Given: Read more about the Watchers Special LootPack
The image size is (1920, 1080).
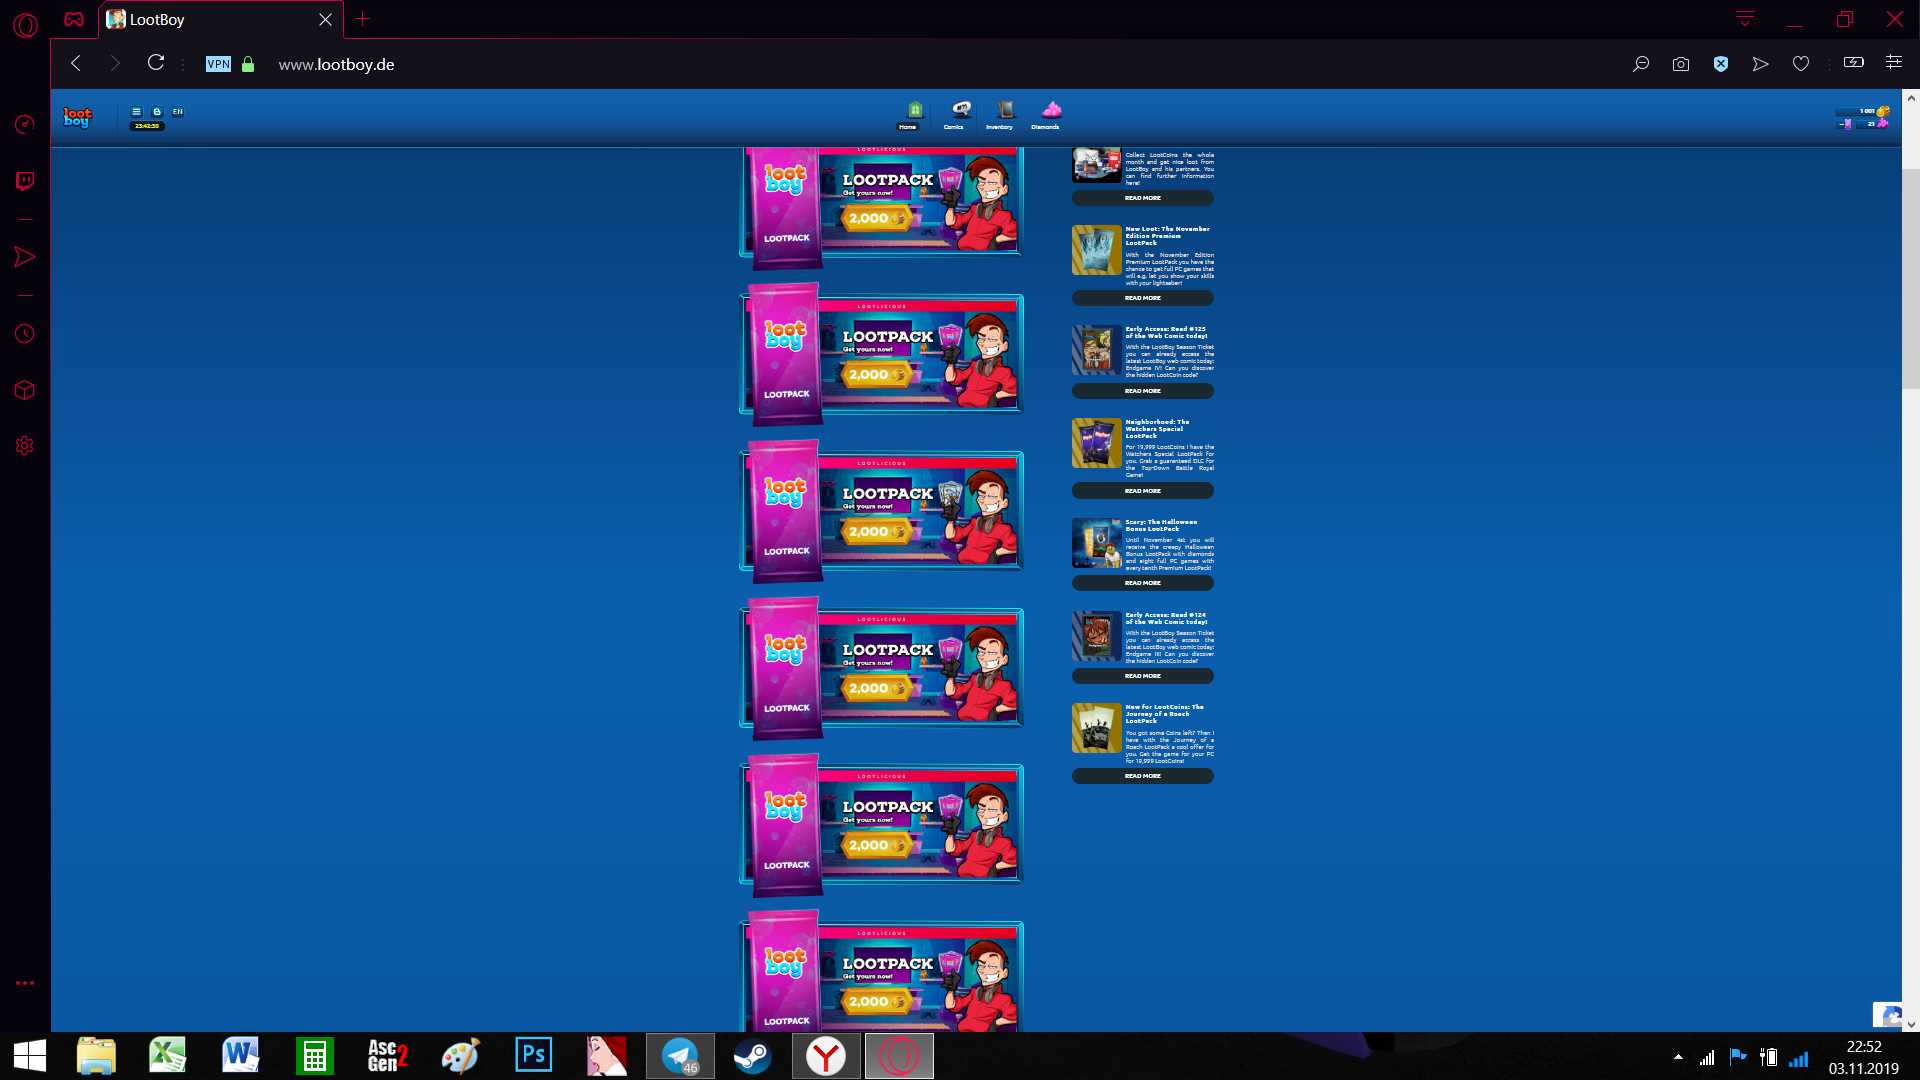Looking at the screenshot, I should pyautogui.click(x=1143, y=491).
